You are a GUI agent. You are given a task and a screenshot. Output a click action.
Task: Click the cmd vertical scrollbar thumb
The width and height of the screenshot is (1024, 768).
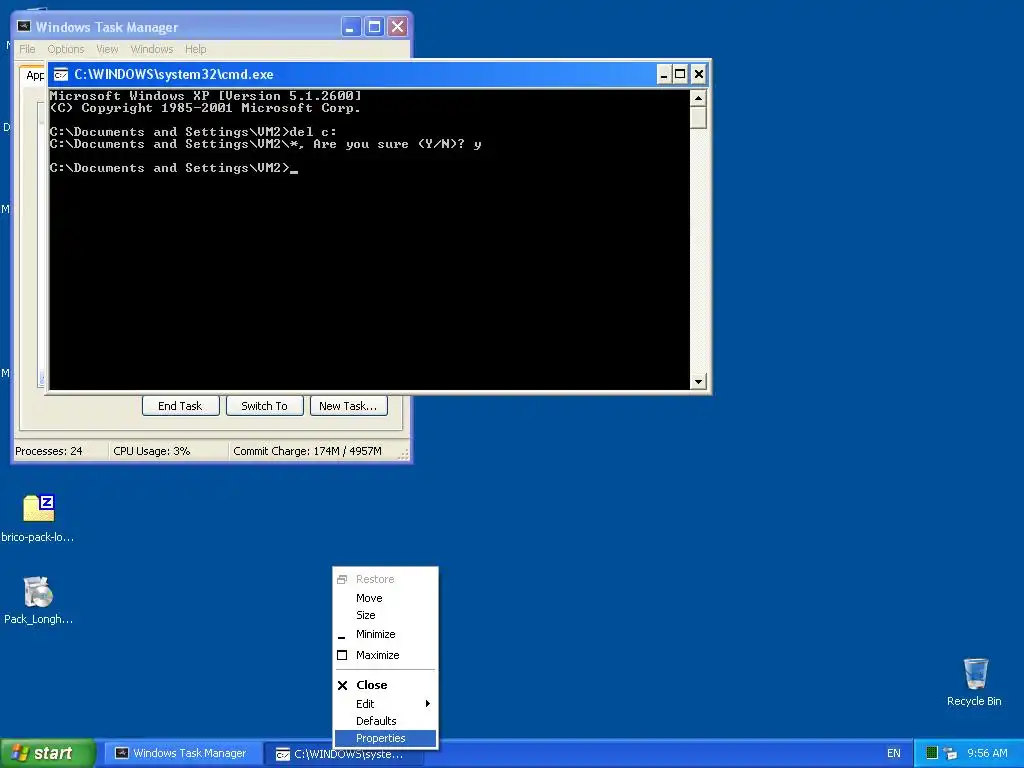698,118
